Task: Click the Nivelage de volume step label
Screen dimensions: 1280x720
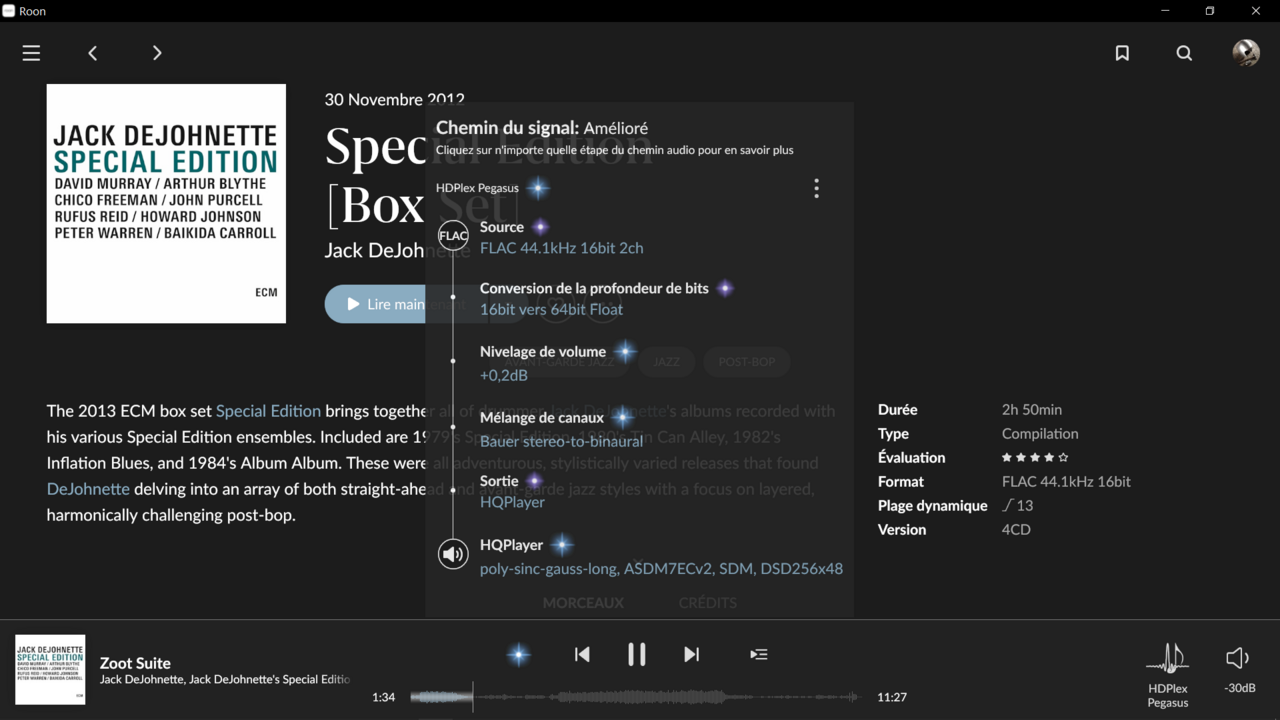Action: click(543, 352)
